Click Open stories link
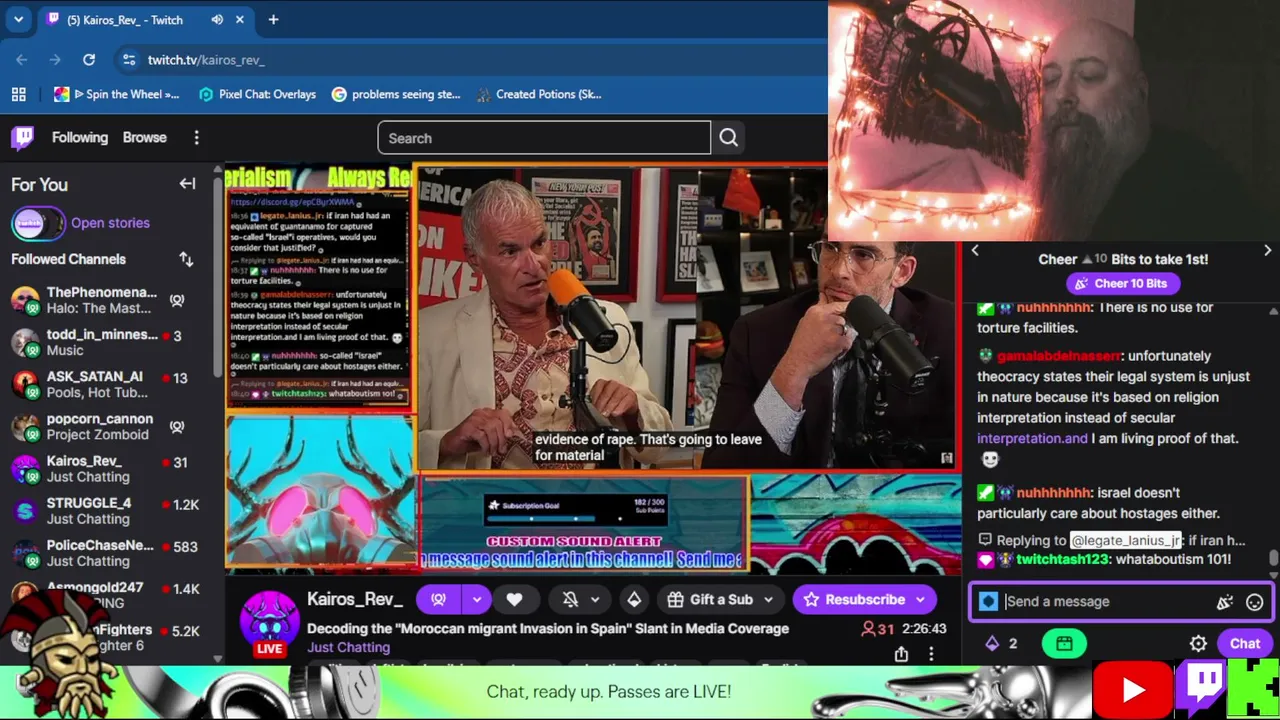Viewport: 1280px width, 720px height. (110, 223)
